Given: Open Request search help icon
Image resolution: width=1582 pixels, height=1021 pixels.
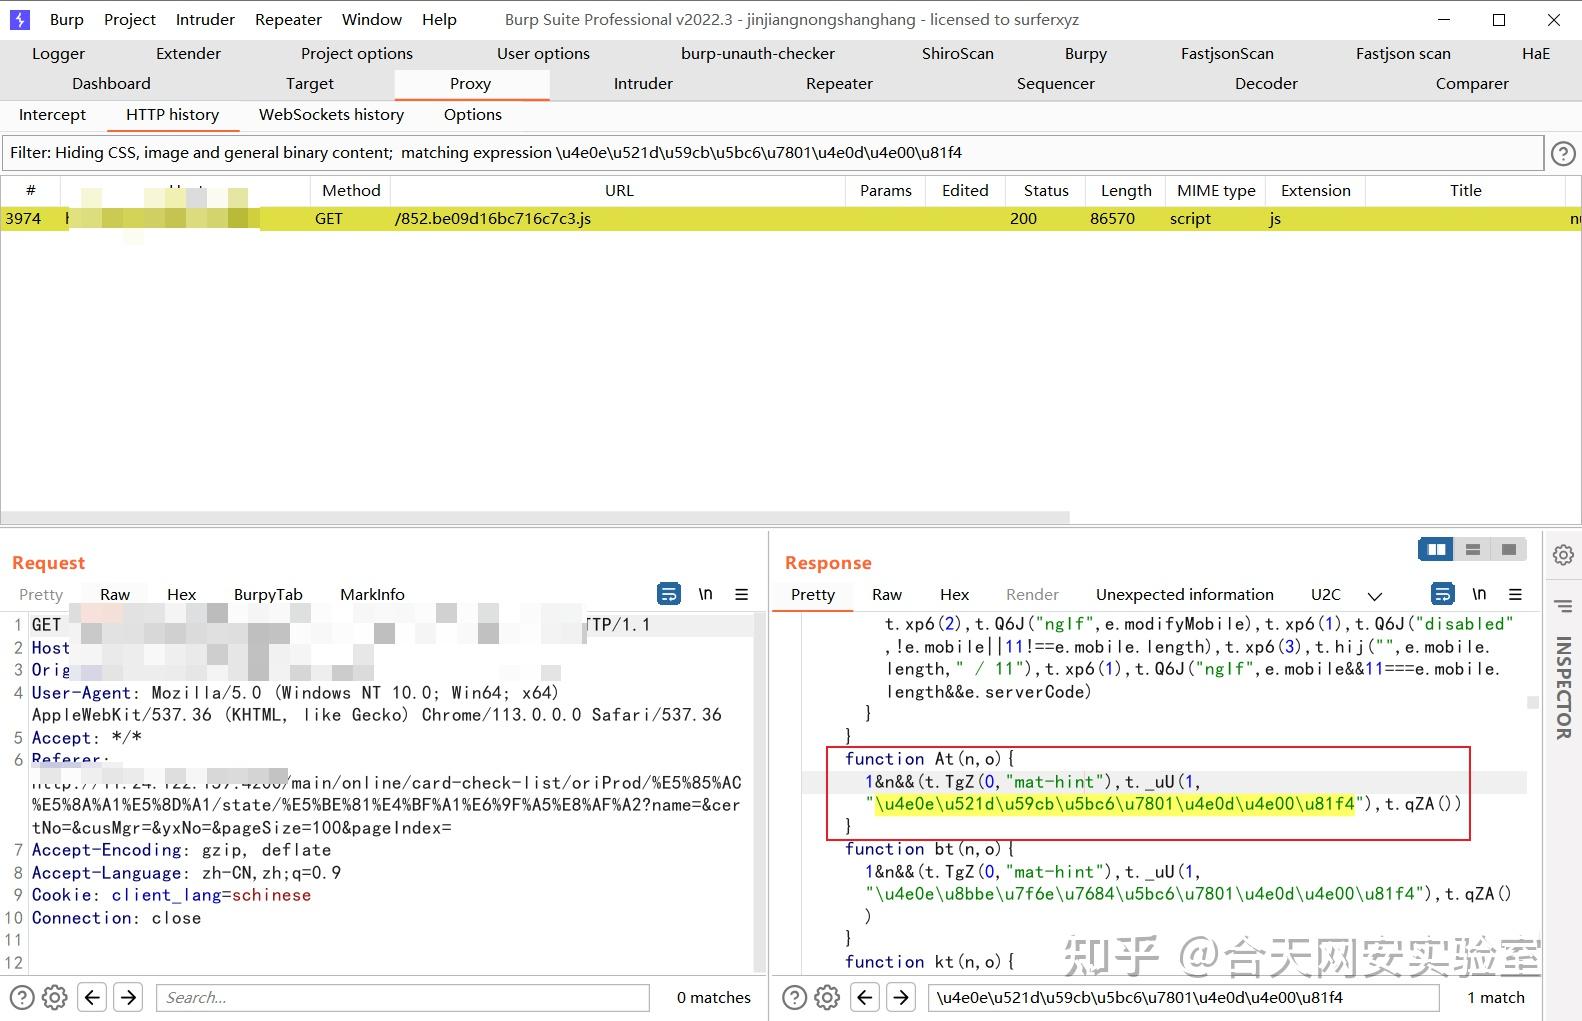Looking at the screenshot, I should coord(22,997).
